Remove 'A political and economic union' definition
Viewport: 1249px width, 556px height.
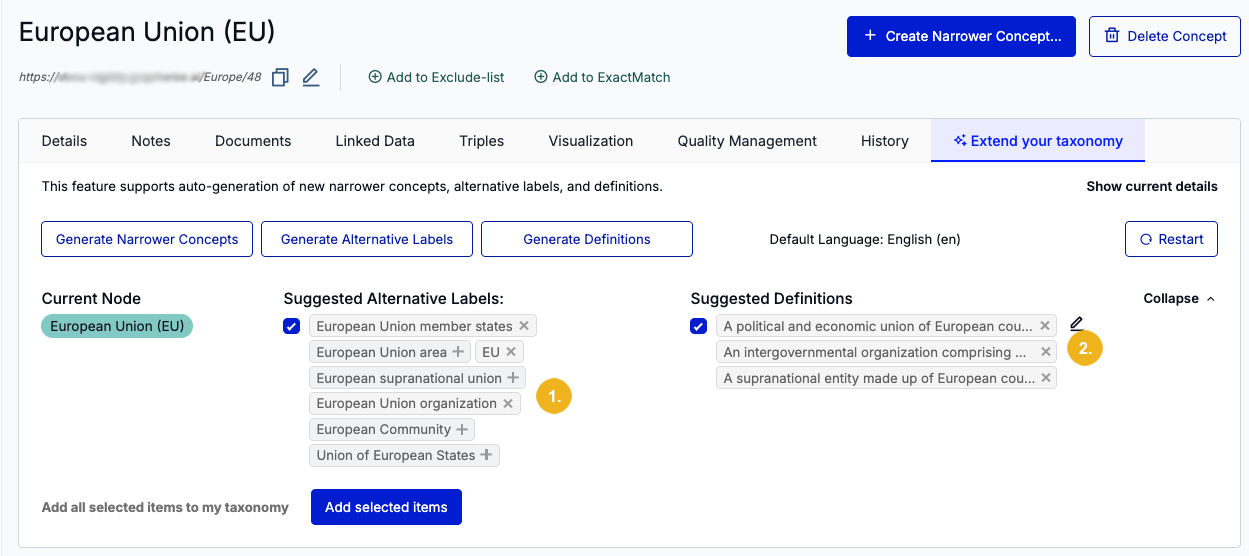1045,326
